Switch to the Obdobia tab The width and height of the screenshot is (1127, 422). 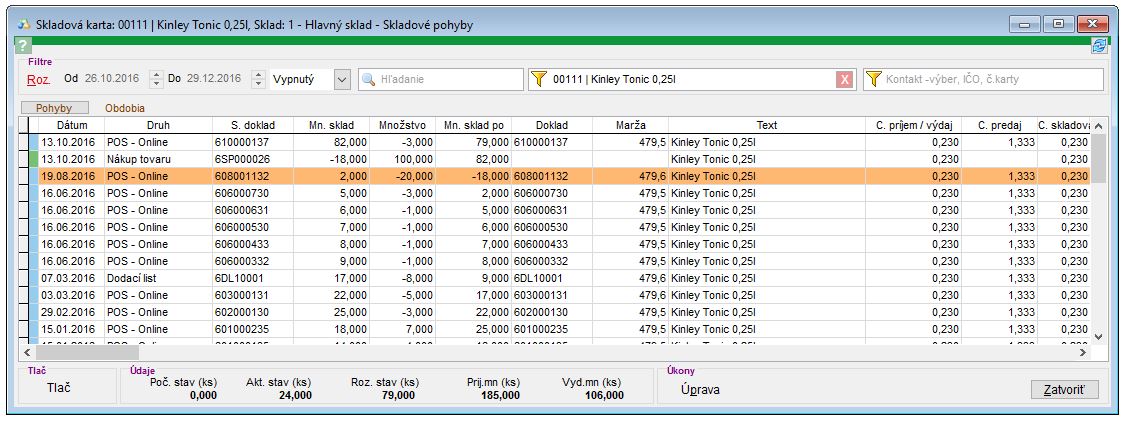(125, 107)
